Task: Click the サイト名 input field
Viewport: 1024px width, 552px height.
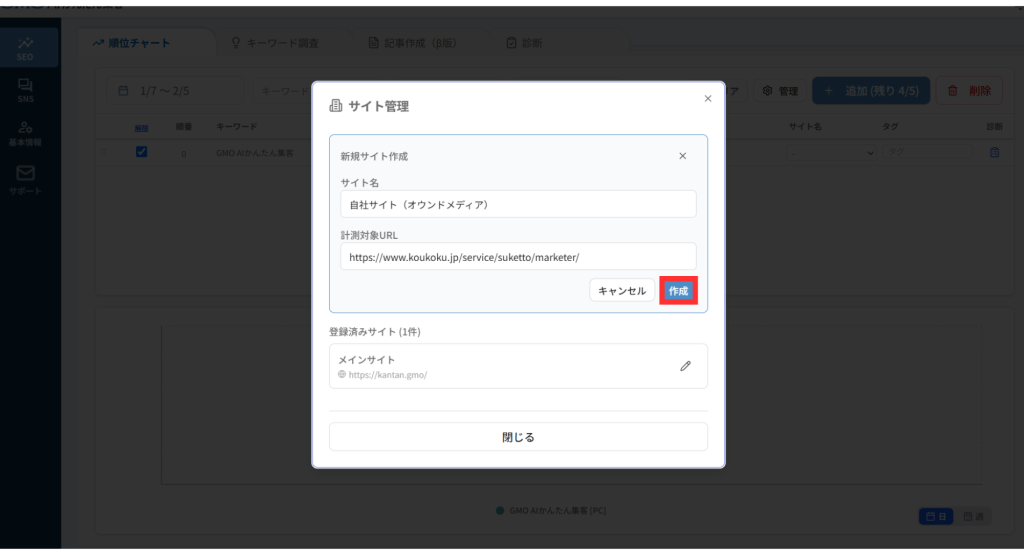Action: [x=518, y=204]
